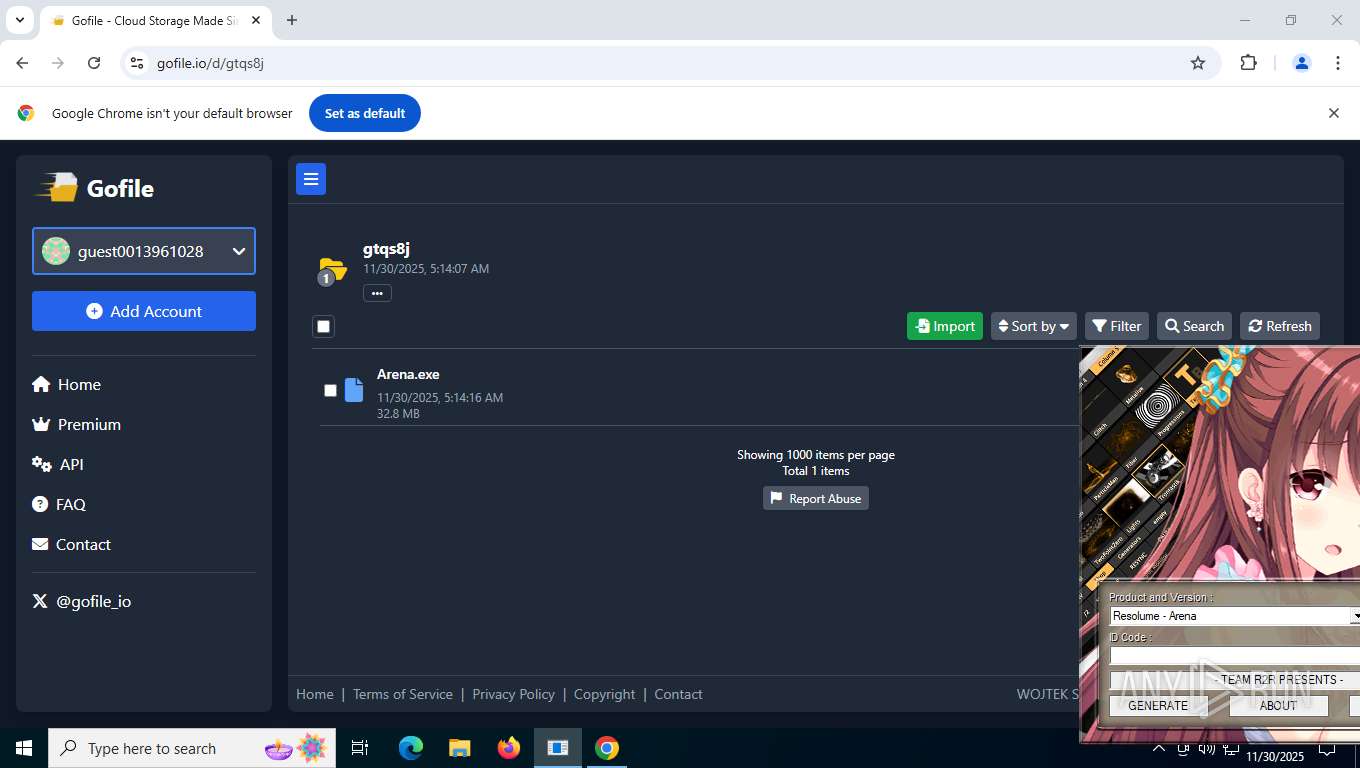This screenshot has height=768, width=1360.
Task: Click the gtqs8j folder title
Action: 386,249
